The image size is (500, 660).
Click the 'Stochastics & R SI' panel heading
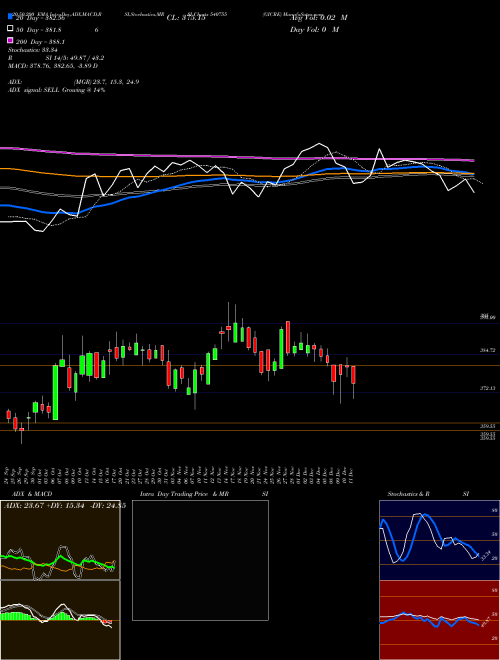pos(428,494)
